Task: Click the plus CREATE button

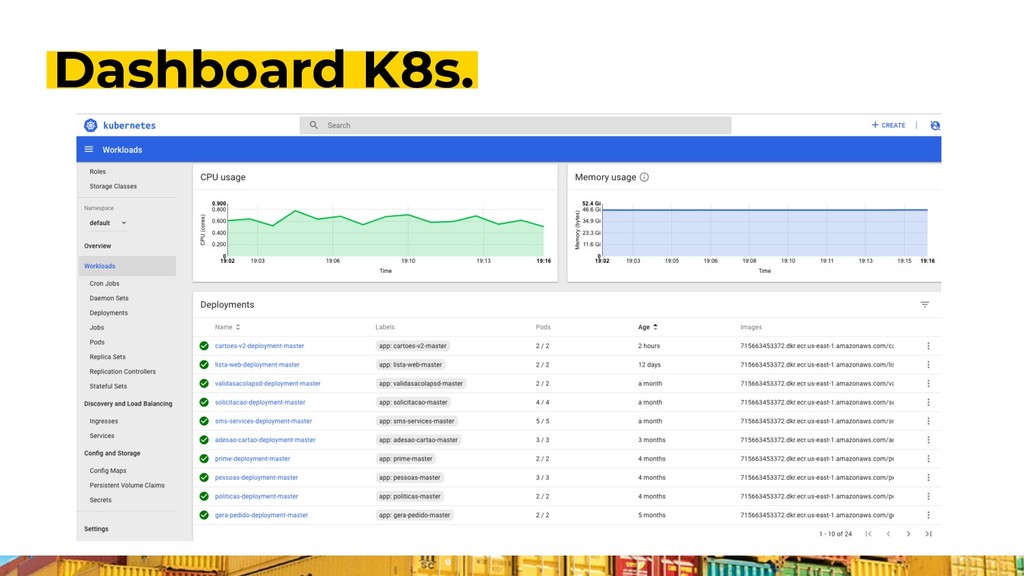Action: click(888, 125)
